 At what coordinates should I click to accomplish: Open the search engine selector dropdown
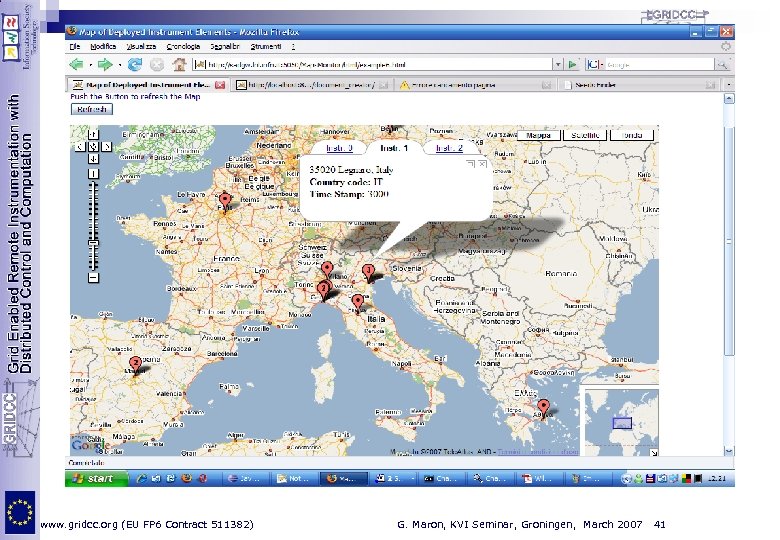pyautogui.click(x=594, y=64)
